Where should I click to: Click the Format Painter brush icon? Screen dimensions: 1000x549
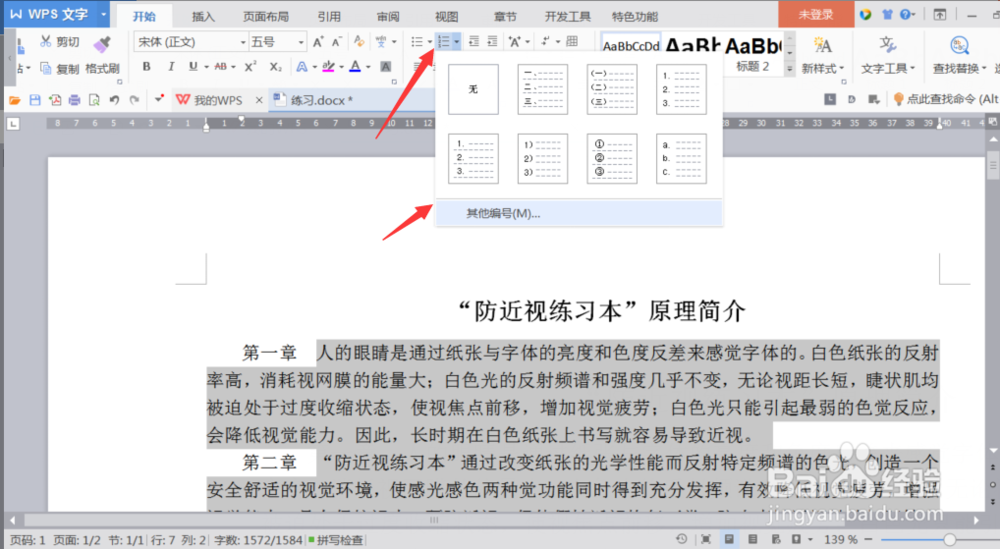coord(101,43)
